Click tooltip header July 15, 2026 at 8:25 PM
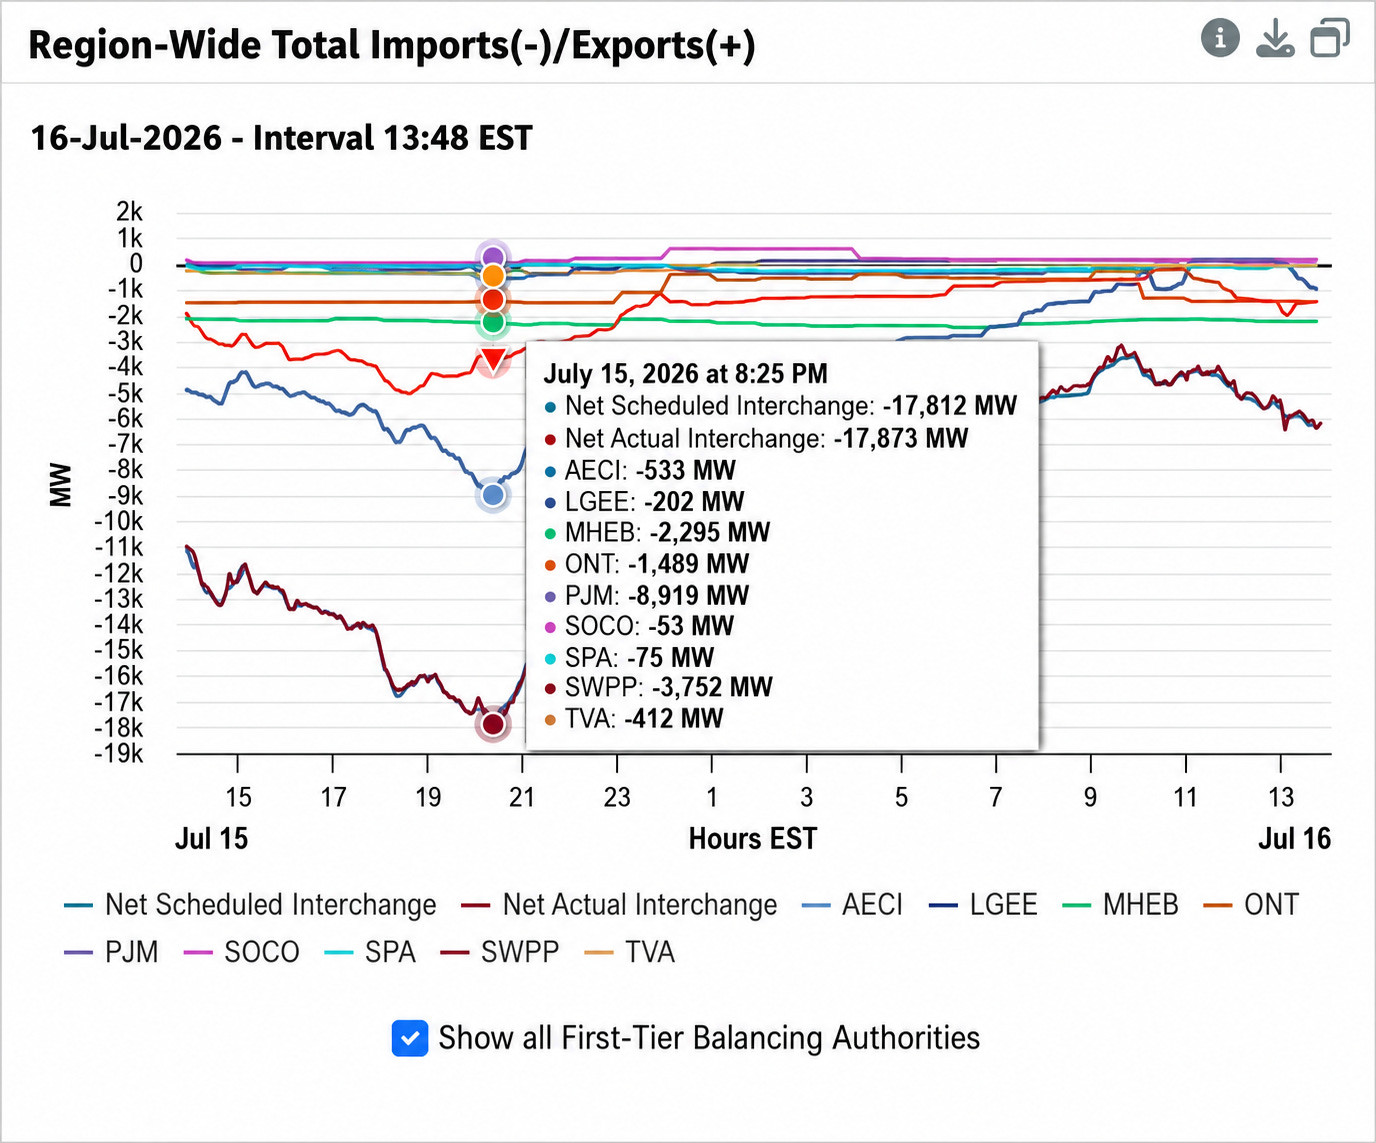Viewport: 1376px width, 1143px height. pos(686,374)
